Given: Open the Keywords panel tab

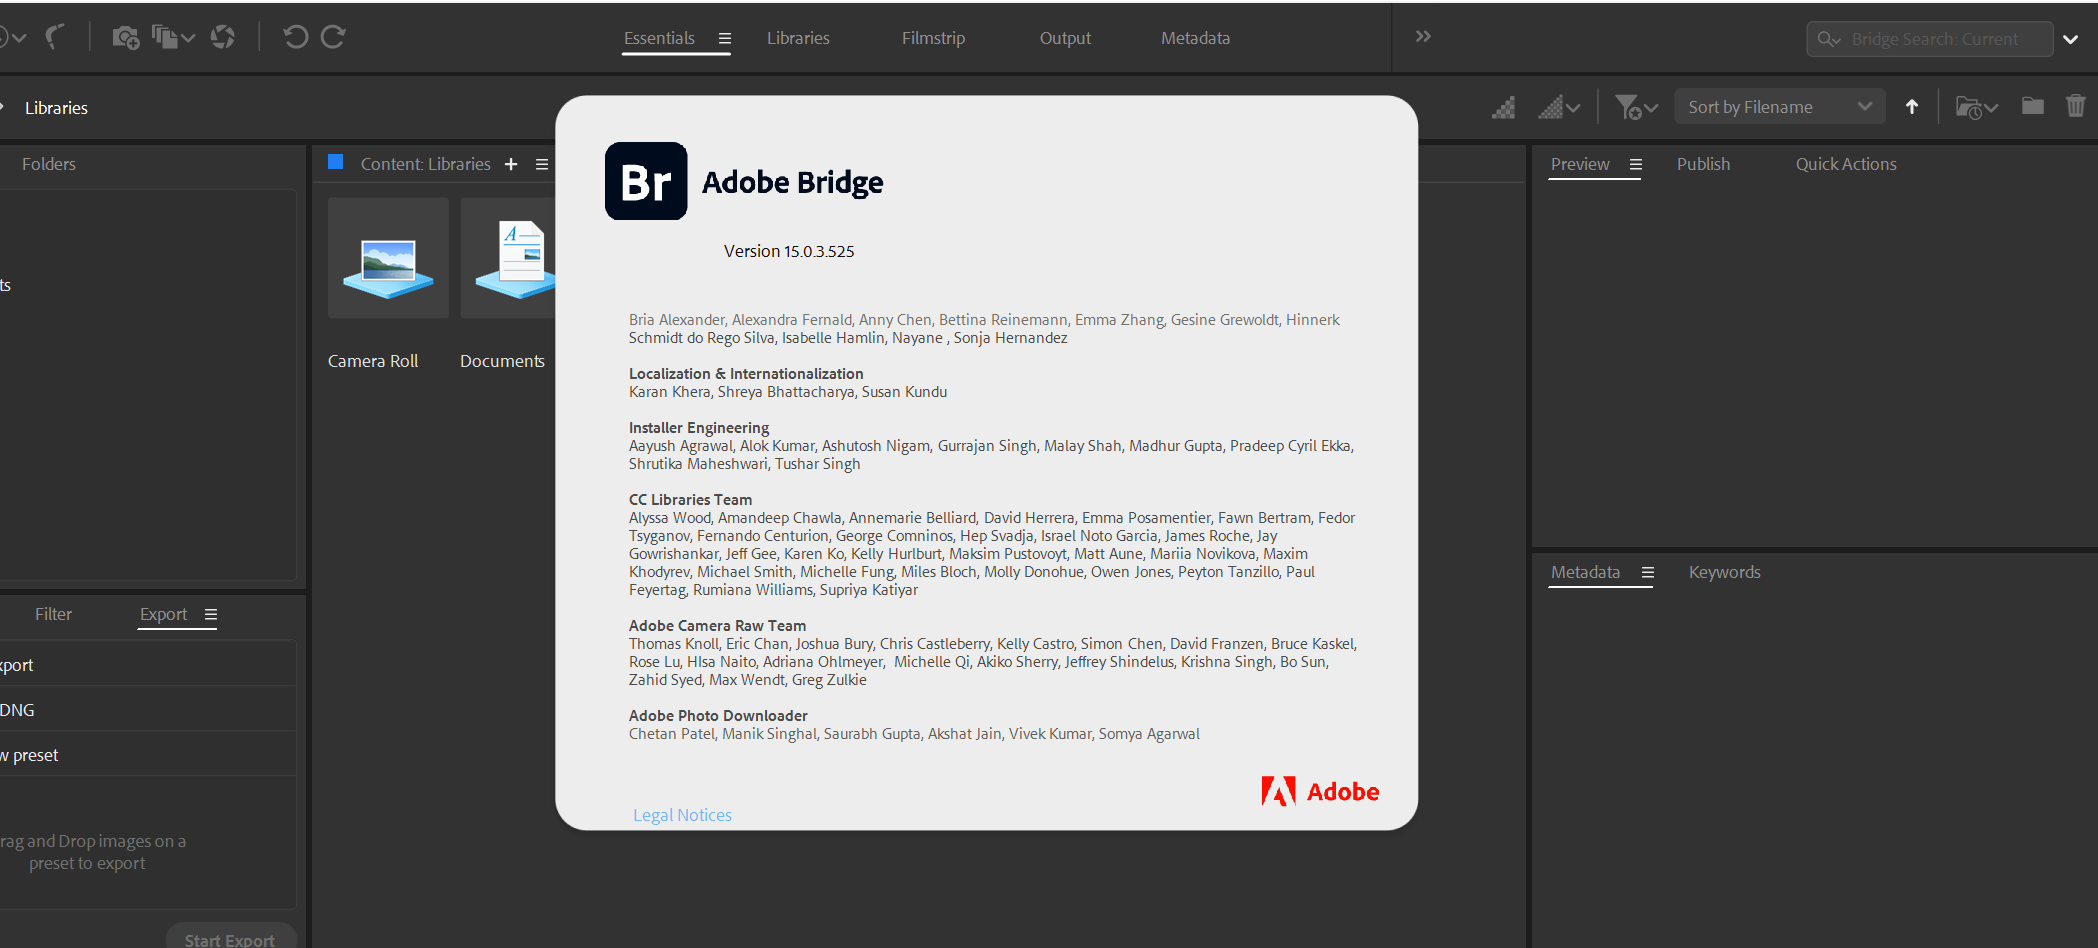Looking at the screenshot, I should click(1724, 572).
